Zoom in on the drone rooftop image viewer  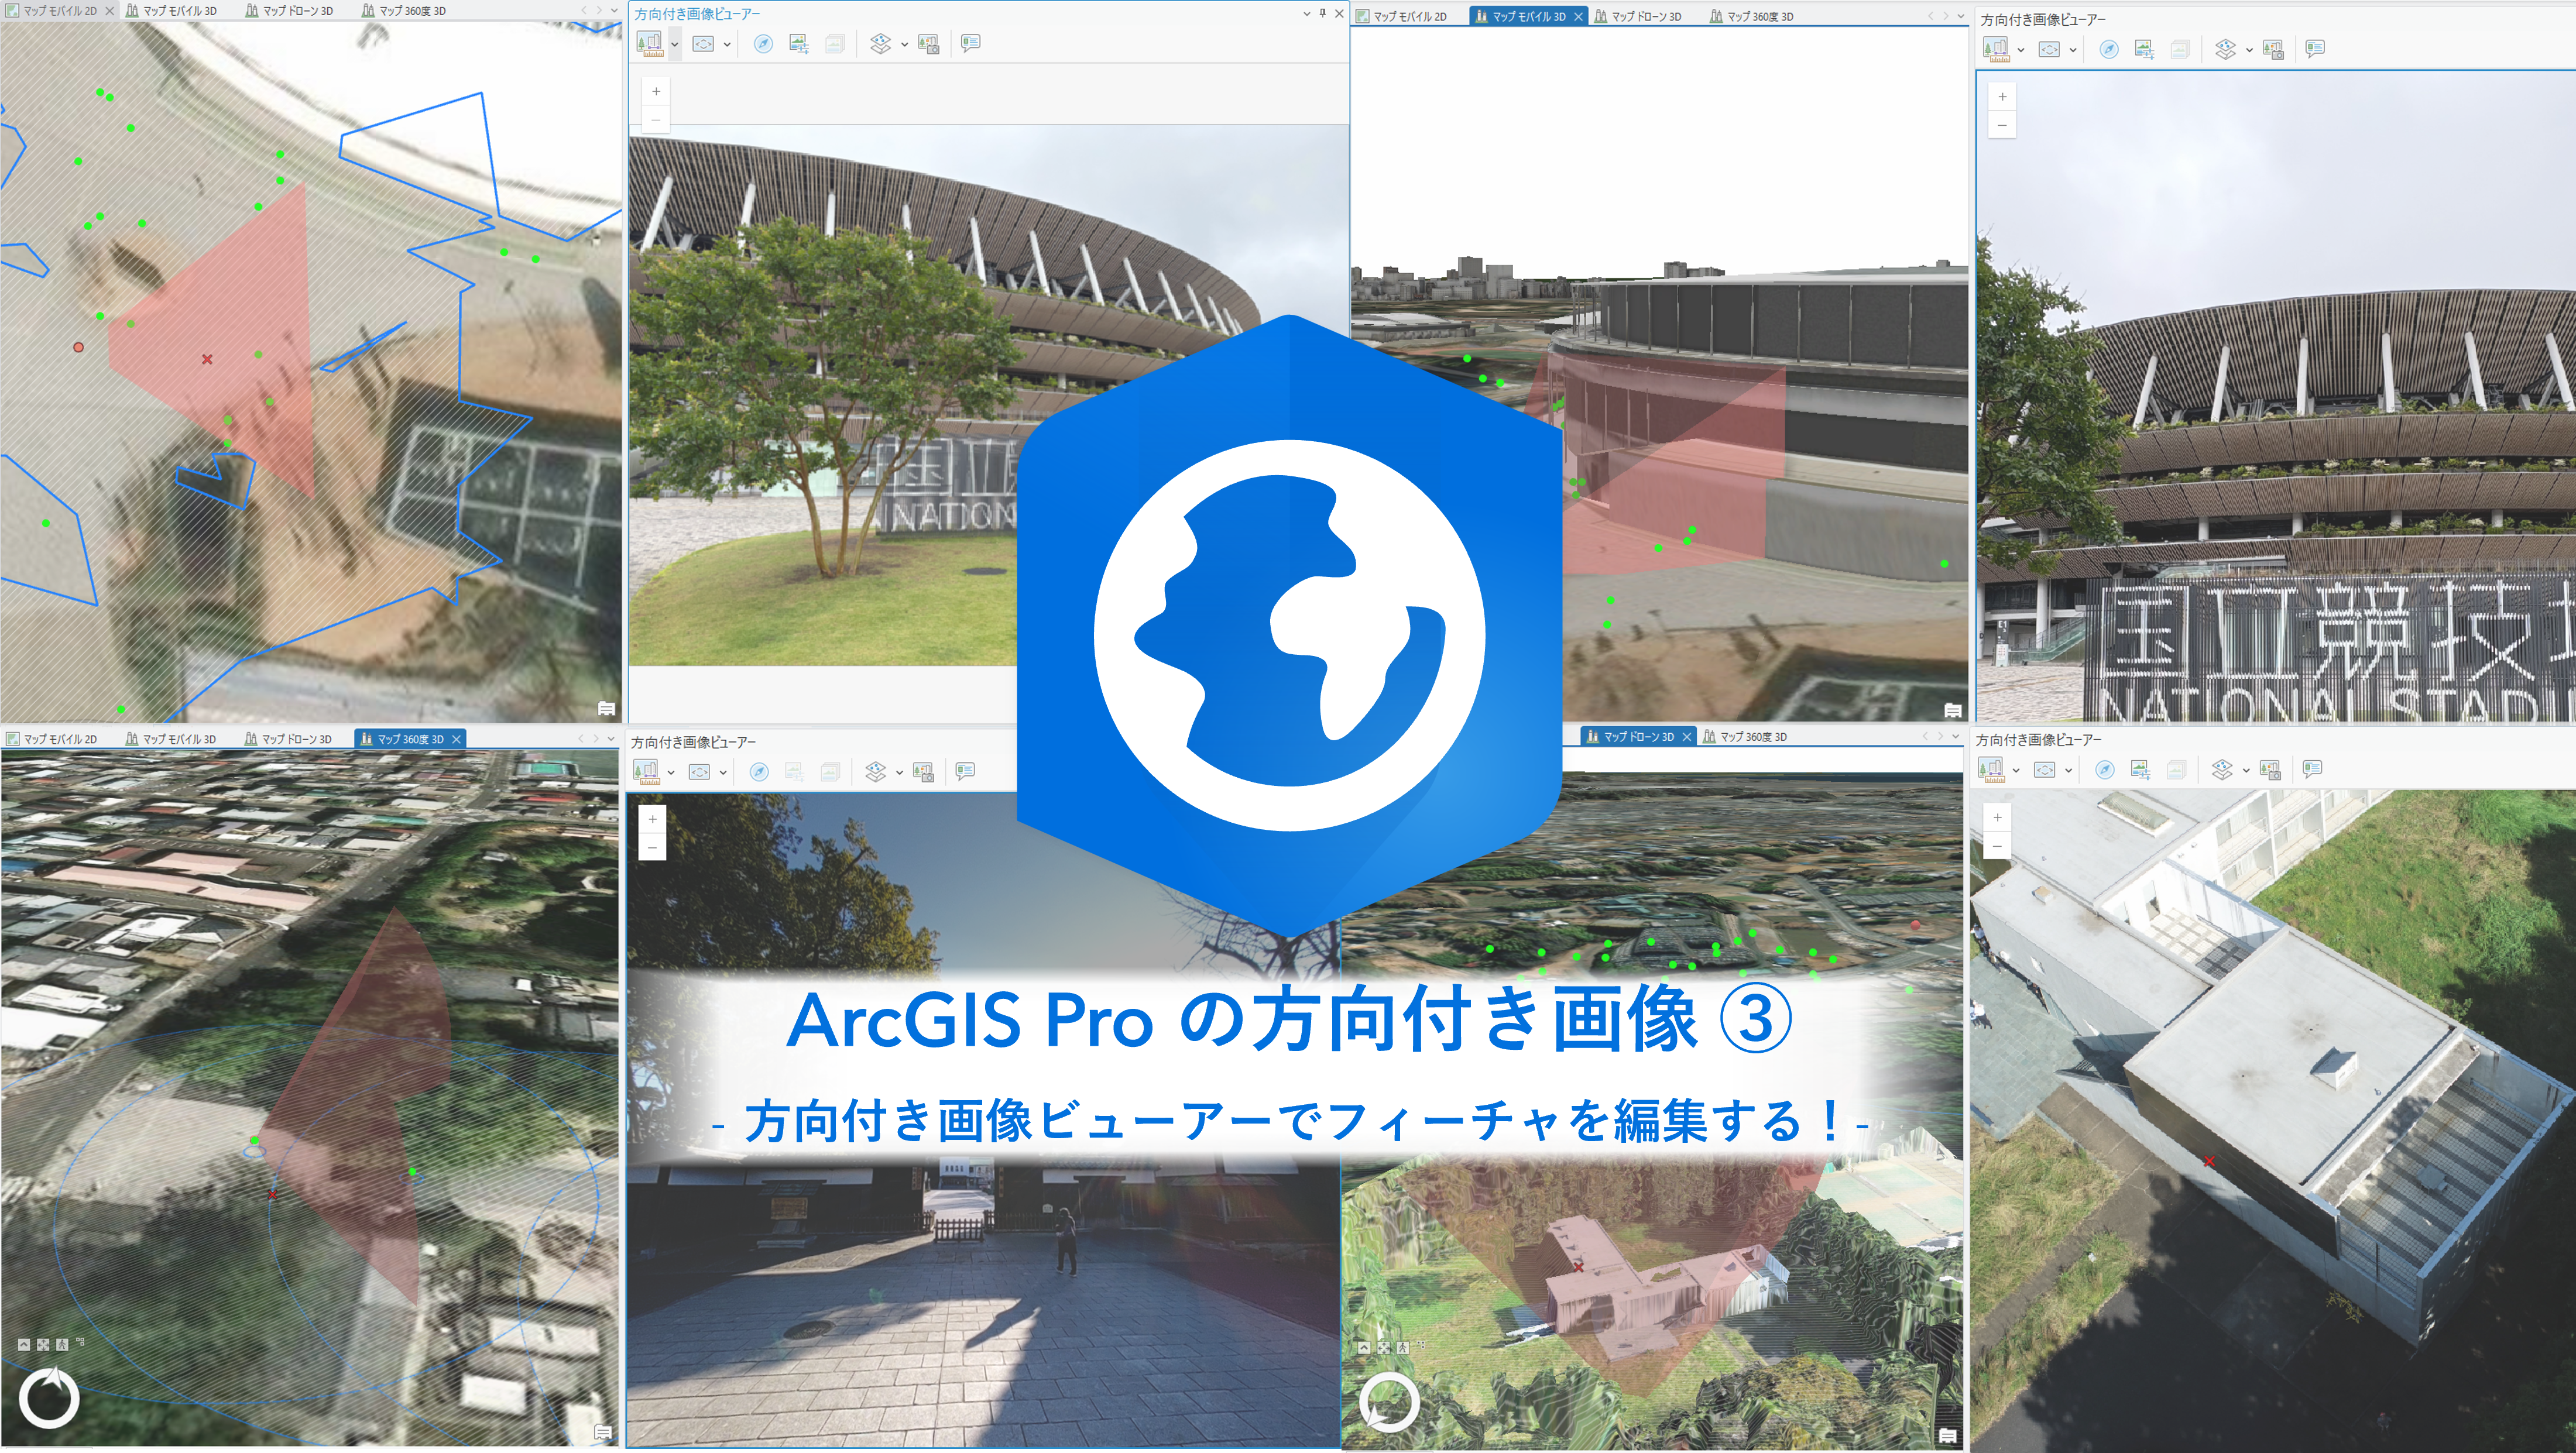pos(1997,817)
